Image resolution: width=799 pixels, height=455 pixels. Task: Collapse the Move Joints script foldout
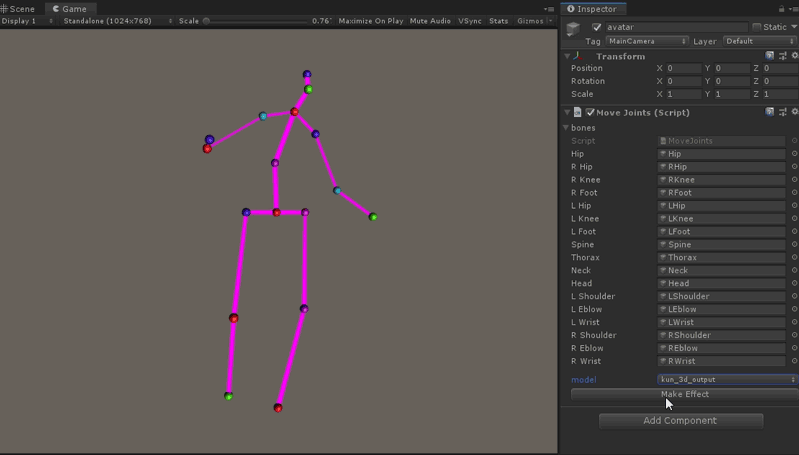coord(567,112)
